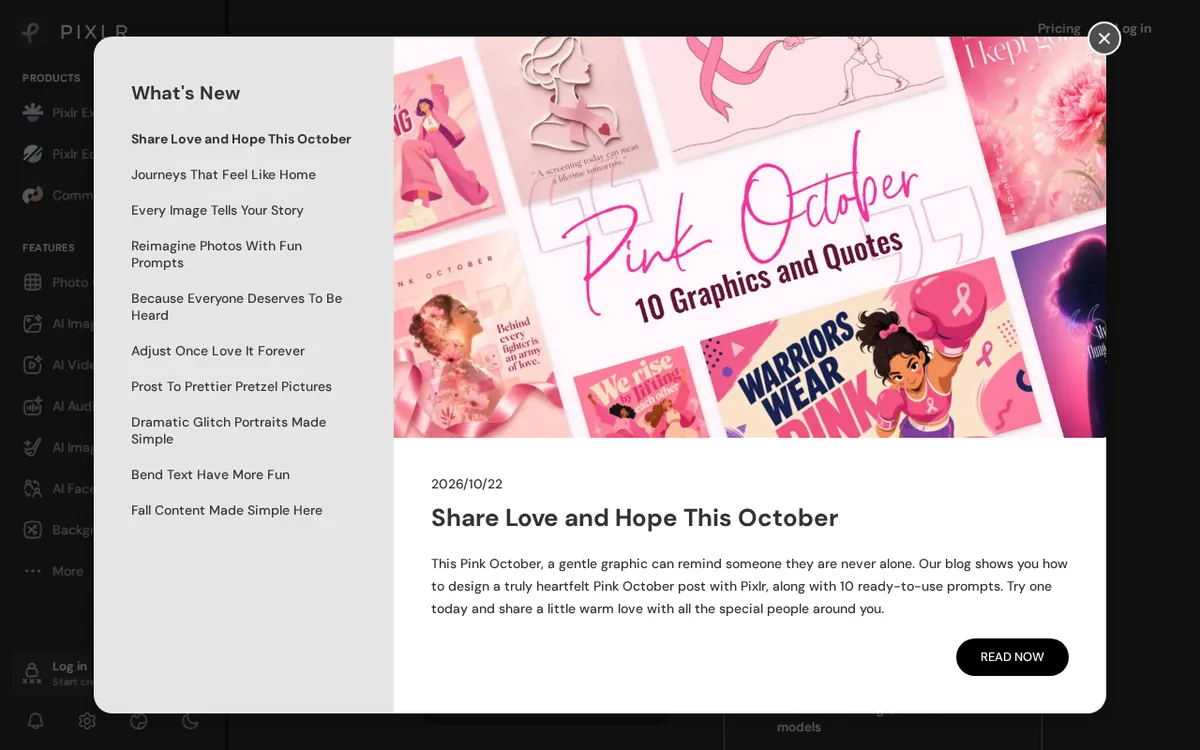
Task: Open the AI Face swap icon
Action: coord(33,488)
